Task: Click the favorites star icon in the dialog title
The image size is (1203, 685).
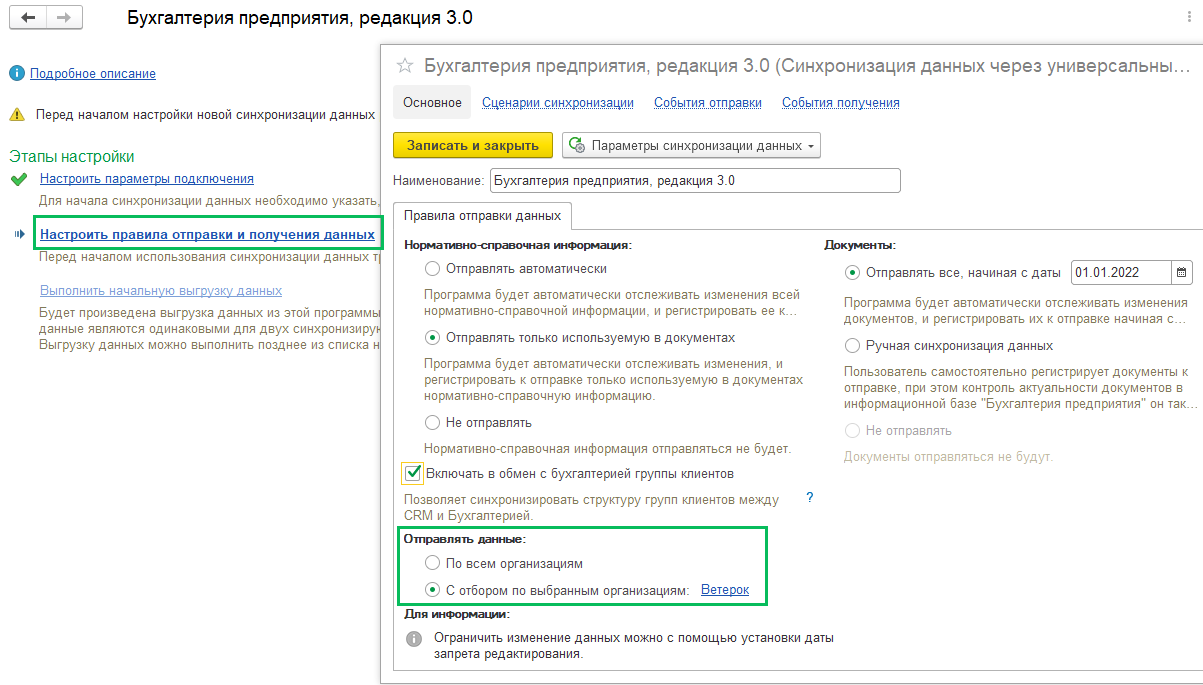Action: [x=405, y=66]
